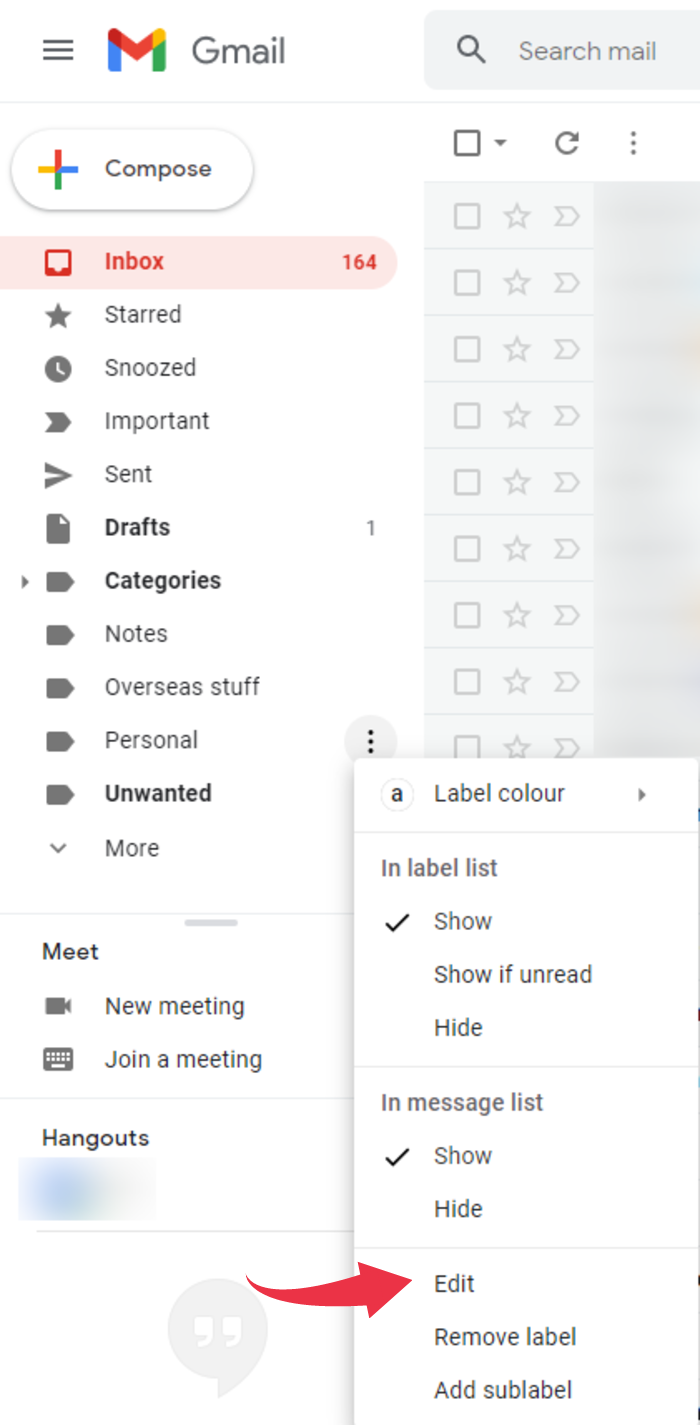Open the Label colour submenu
Screen dimensions: 700x1425
click(x=500, y=793)
